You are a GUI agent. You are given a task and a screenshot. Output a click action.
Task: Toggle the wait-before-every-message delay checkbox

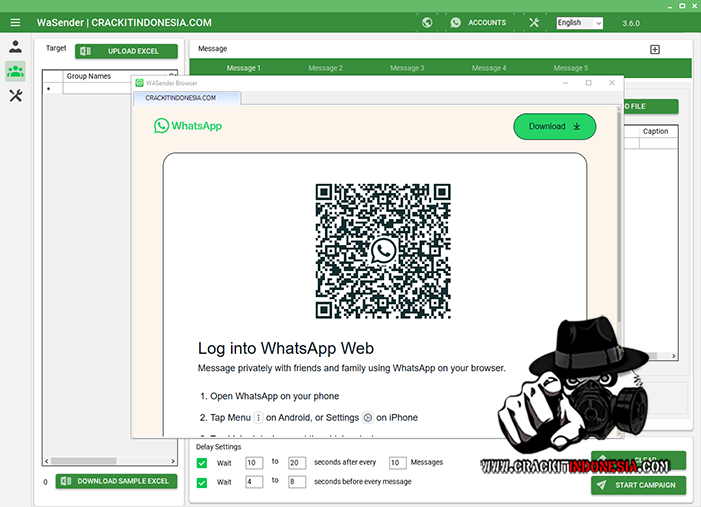[x=203, y=481]
